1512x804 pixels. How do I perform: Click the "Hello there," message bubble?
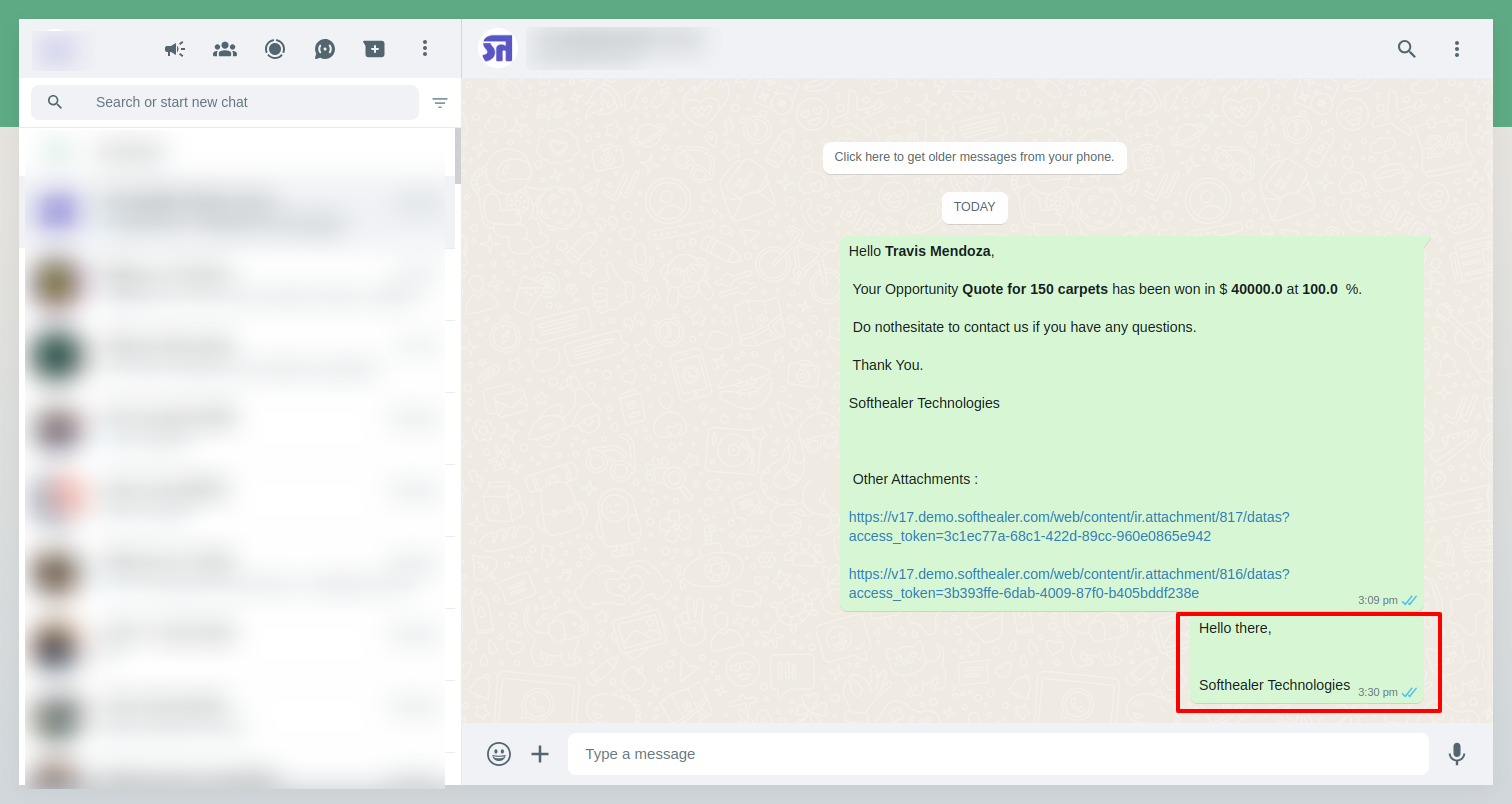point(1306,658)
